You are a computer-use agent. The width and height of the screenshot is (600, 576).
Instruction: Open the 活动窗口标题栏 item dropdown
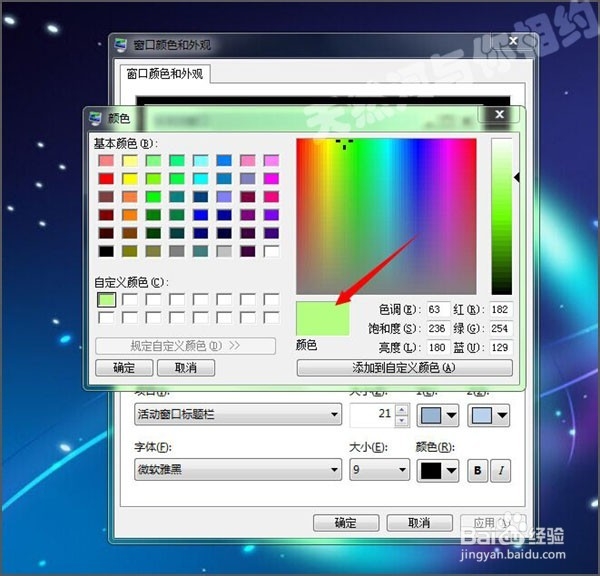238,414
